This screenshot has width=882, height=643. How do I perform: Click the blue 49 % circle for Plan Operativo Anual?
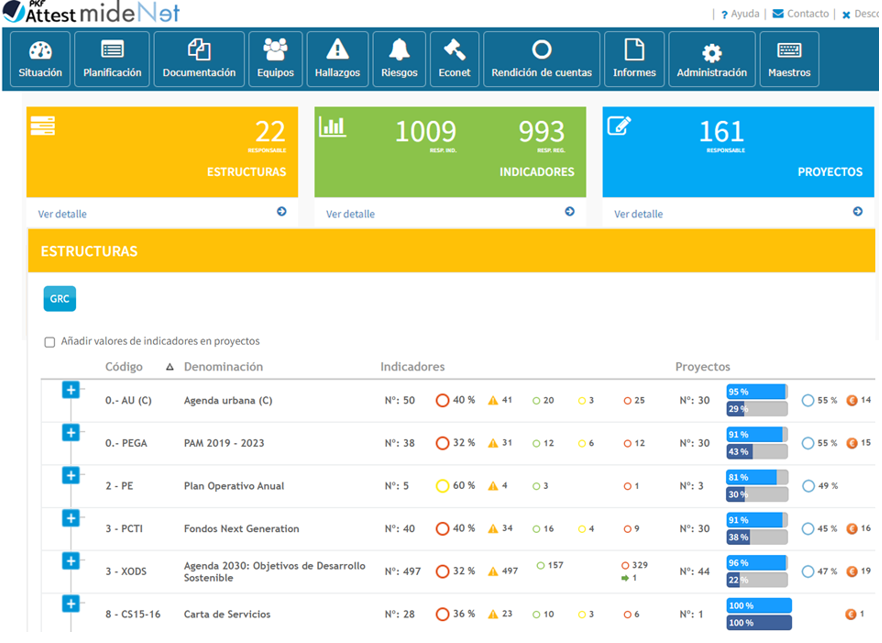pyautogui.click(x=808, y=486)
